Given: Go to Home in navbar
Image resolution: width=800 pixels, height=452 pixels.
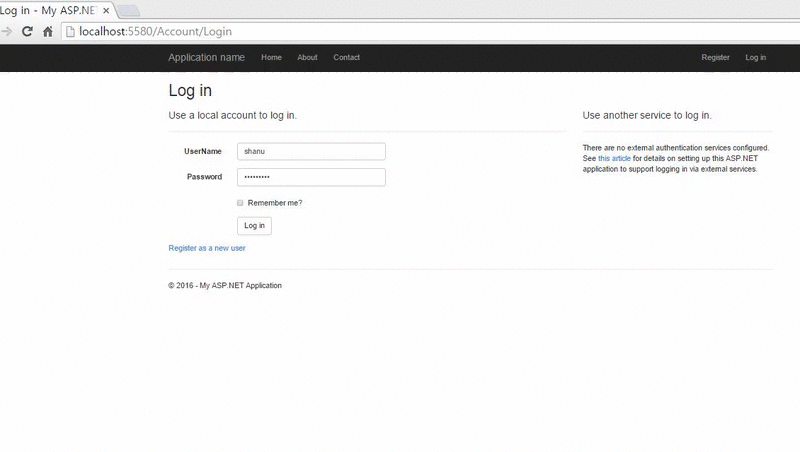Looking at the screenshot, I should tap(271, 58).
